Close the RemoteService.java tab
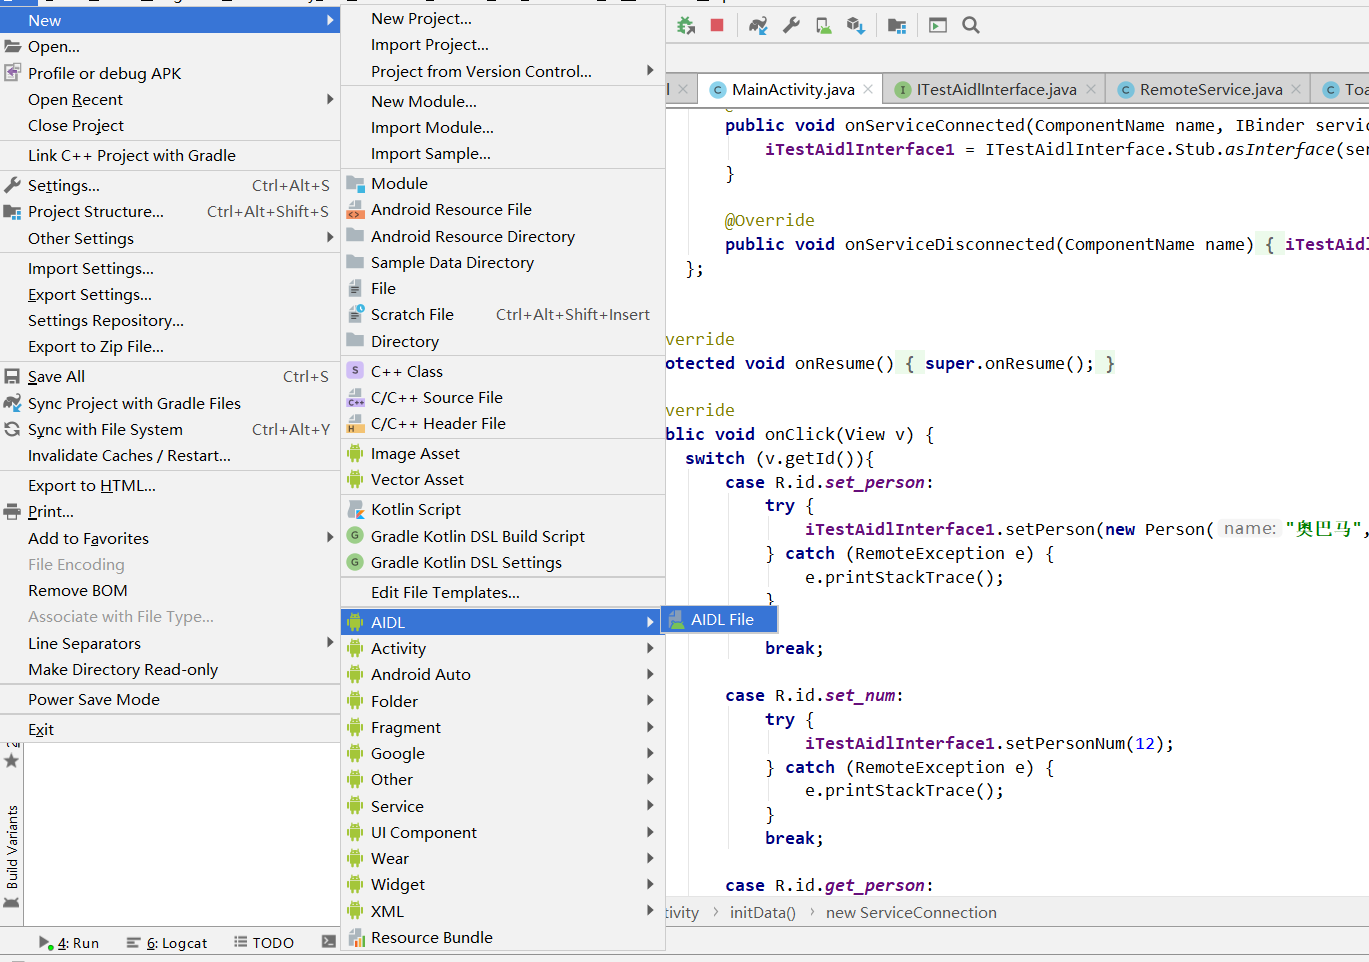Screen dimensions: 1369x962 tap(1296, 89)
